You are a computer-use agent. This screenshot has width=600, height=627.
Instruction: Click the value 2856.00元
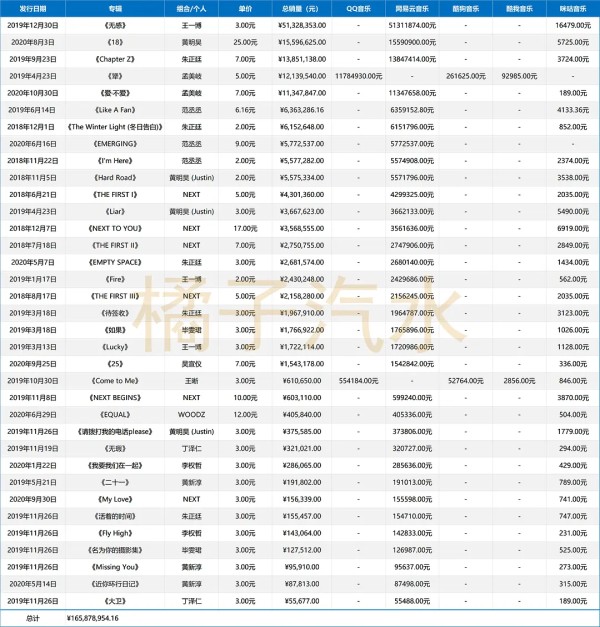(x=519, y=381)
